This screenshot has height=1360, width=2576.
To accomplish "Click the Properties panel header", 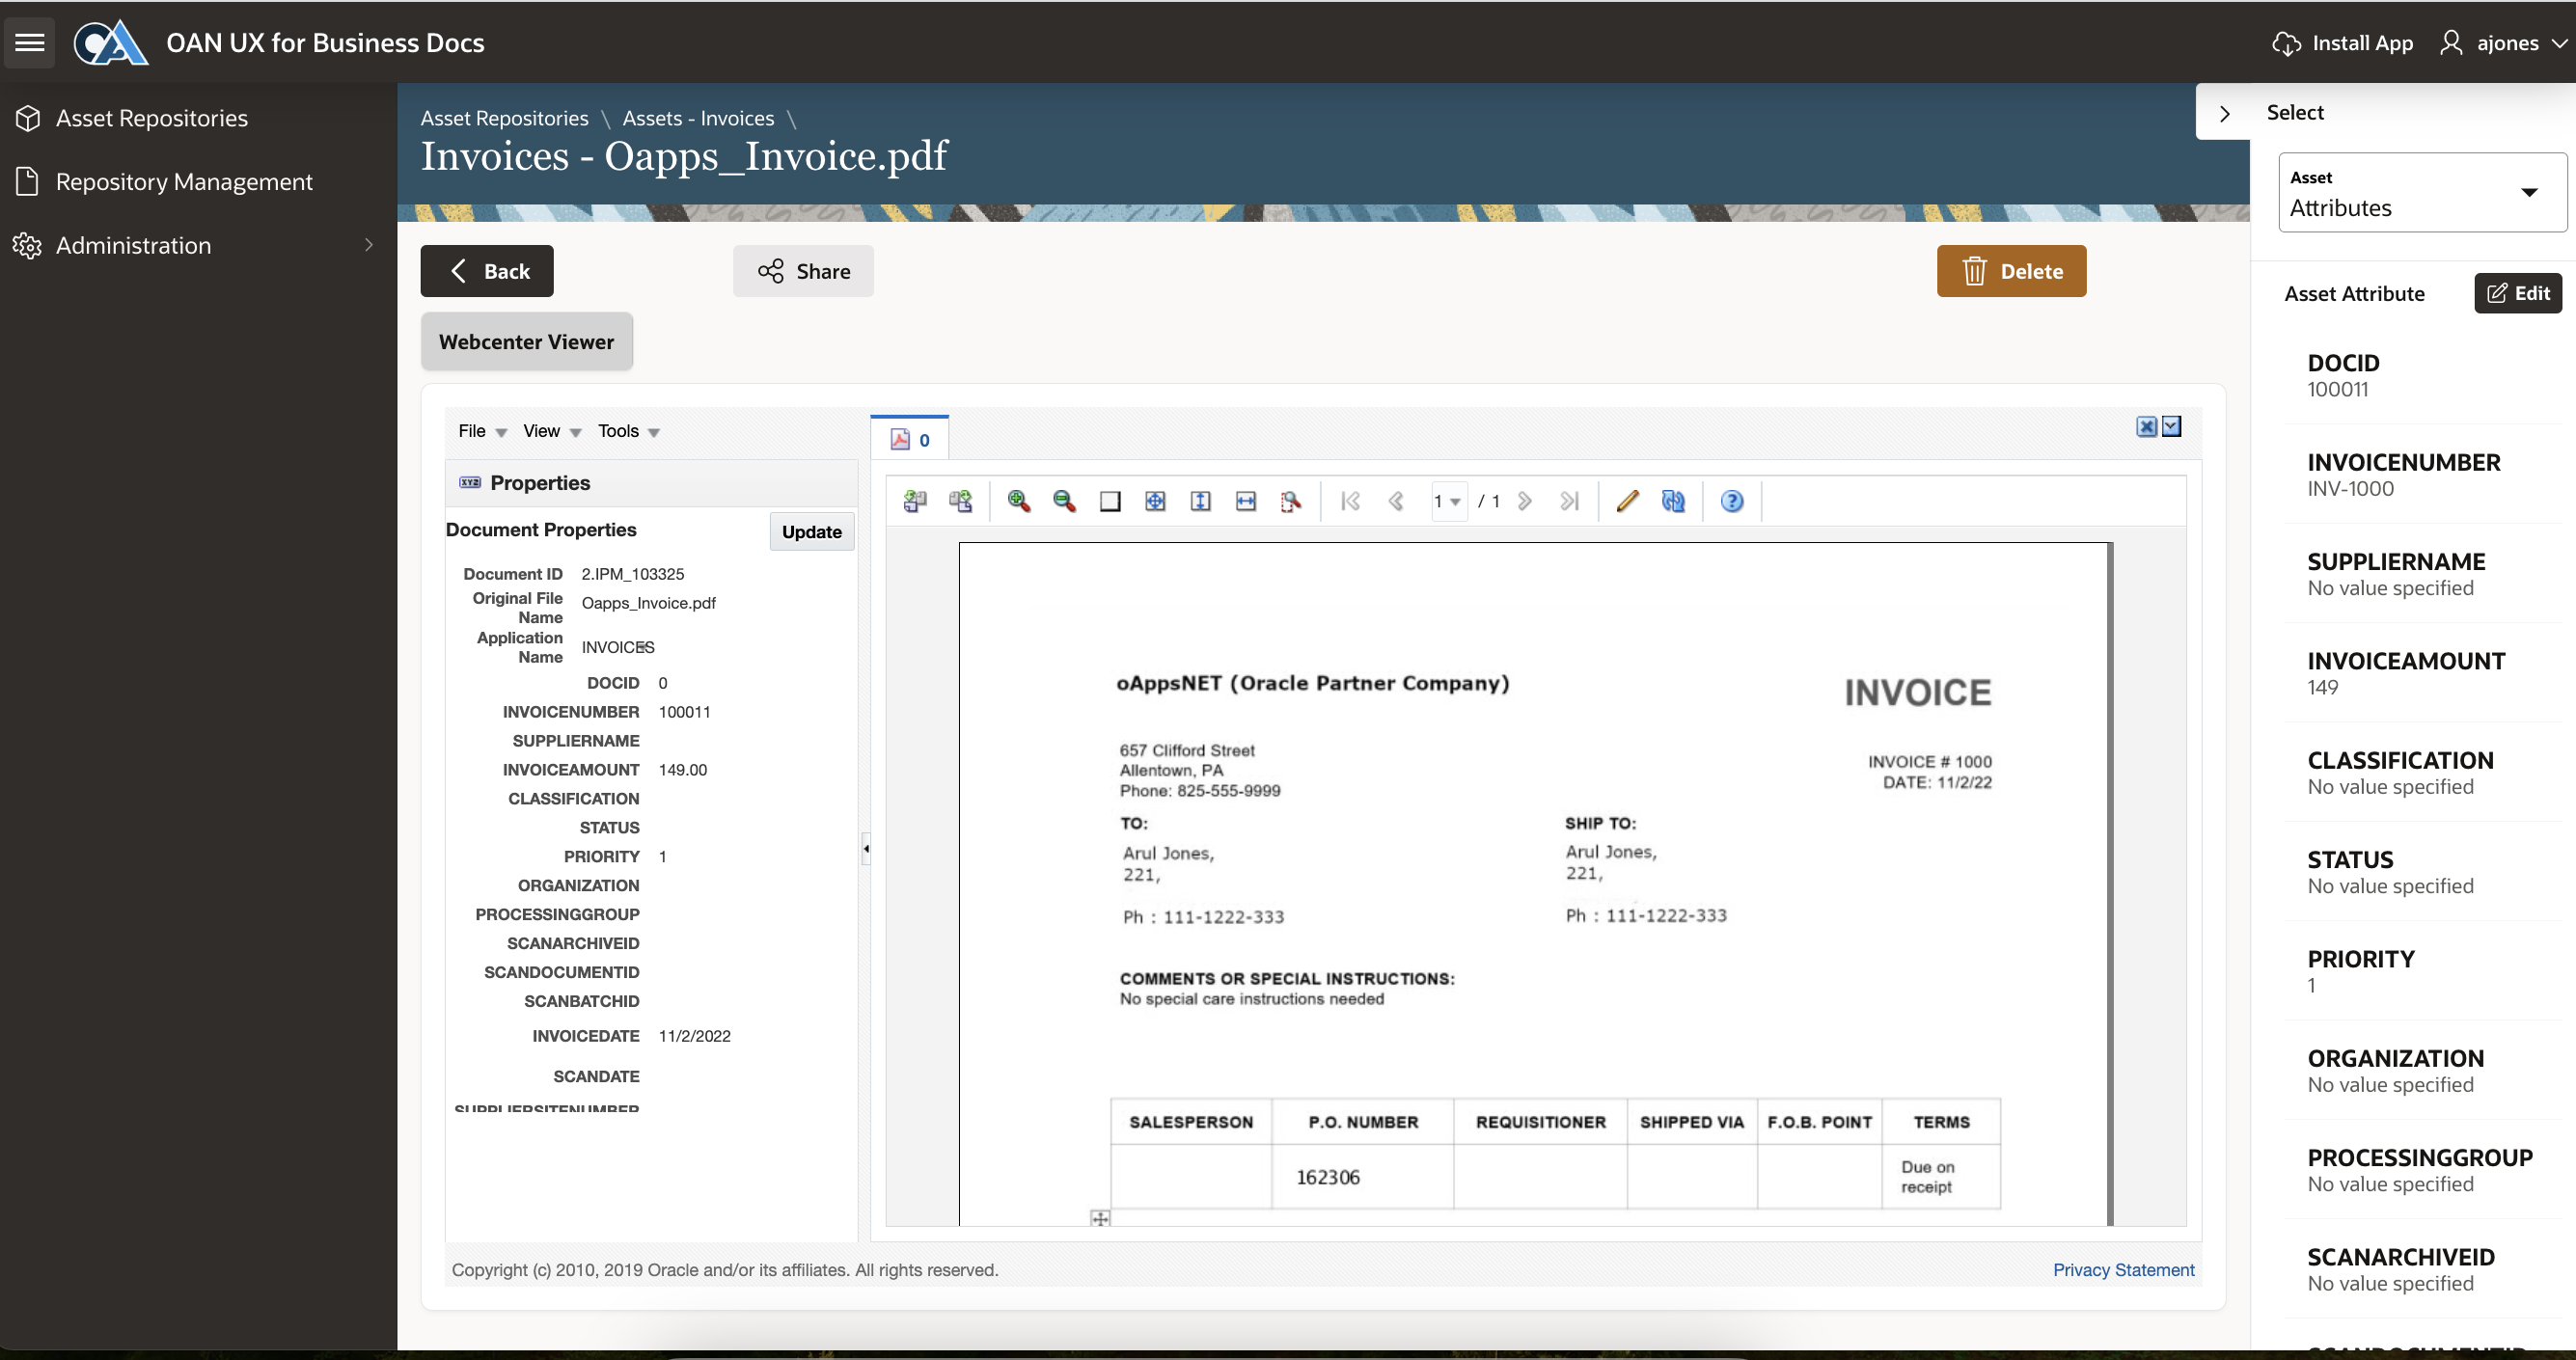I will 651,483.
